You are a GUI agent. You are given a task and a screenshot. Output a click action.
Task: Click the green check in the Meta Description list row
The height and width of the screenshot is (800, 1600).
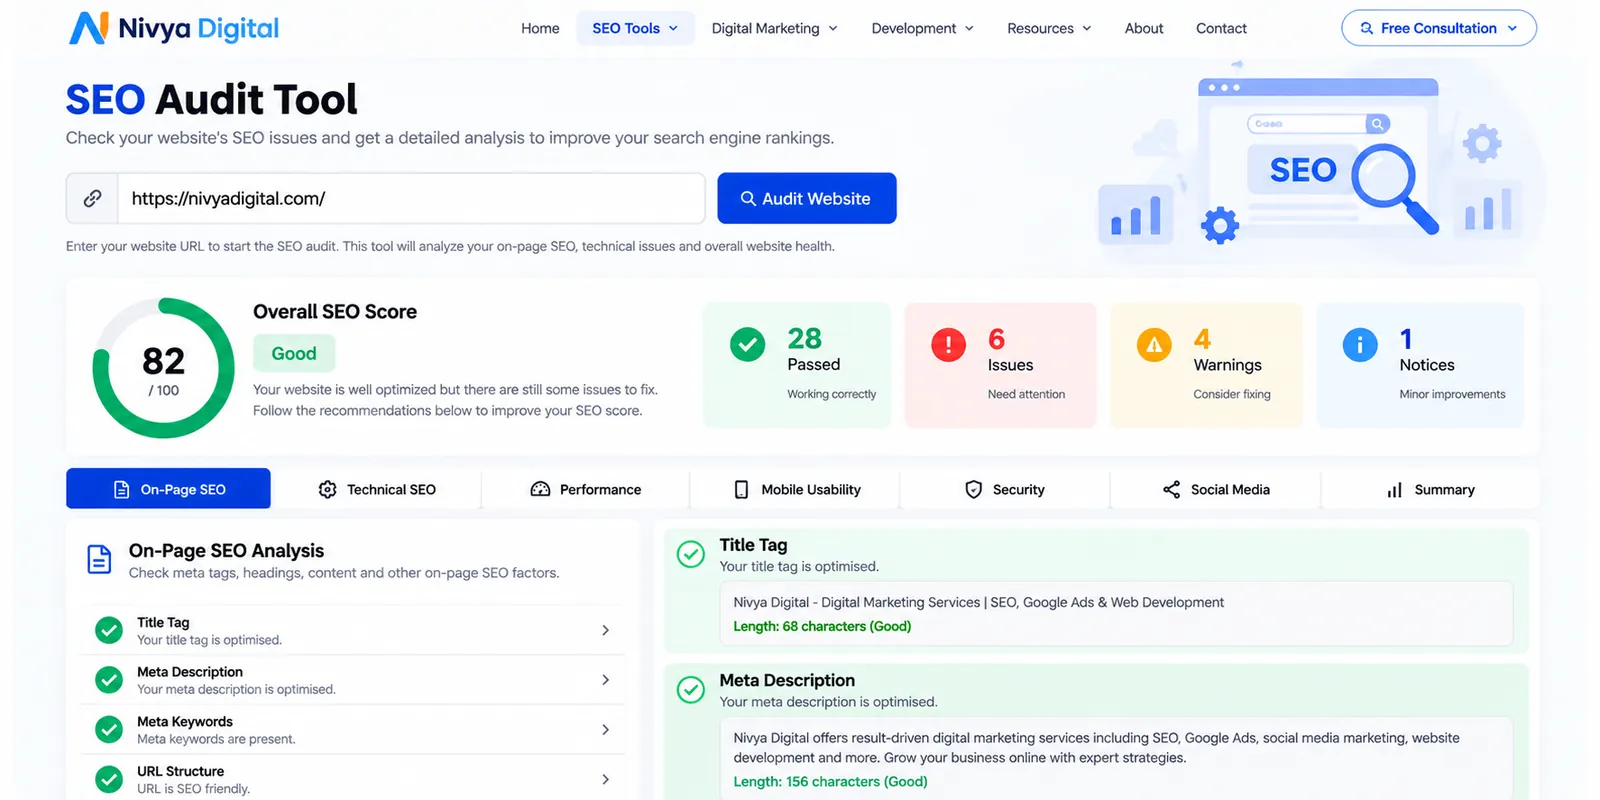pyautogui.click(x=108, y=680)
